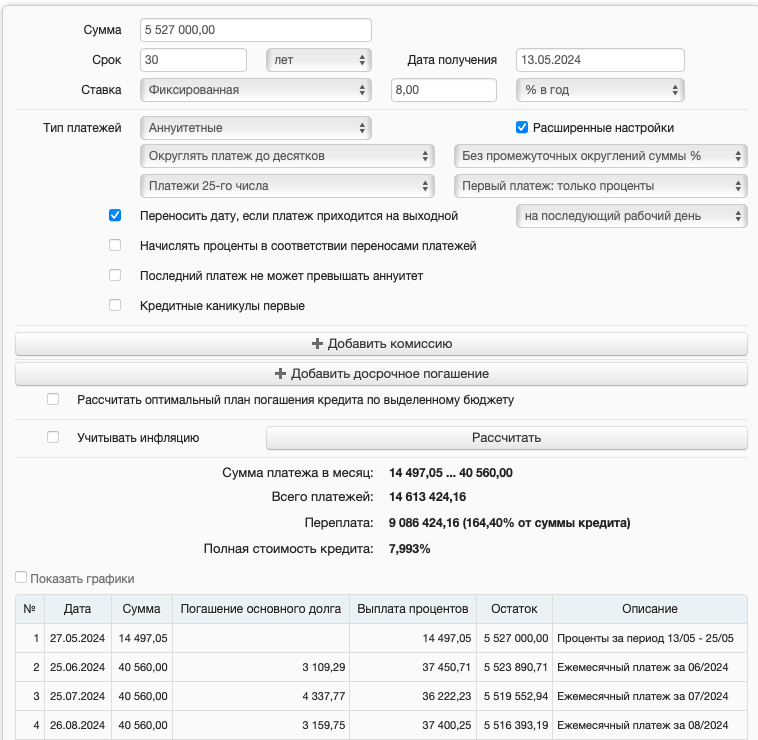Viewport: 758px width, 740px height.
Task: Click balance value 5 516 393,19
Action: [x=516, y=725]
